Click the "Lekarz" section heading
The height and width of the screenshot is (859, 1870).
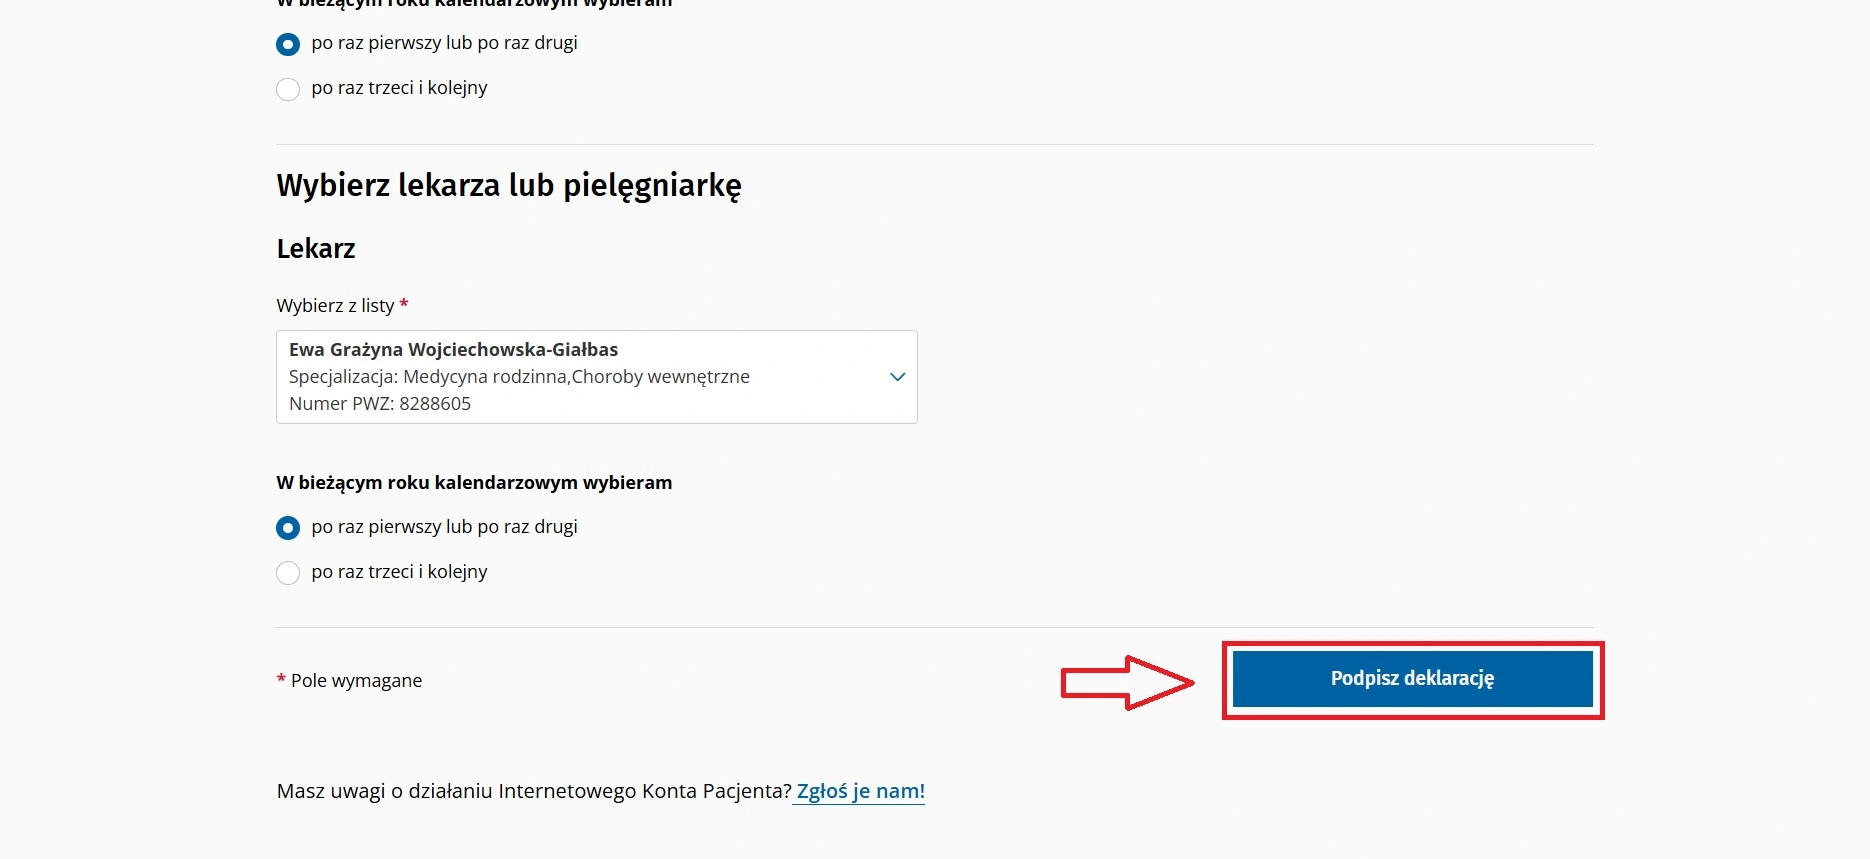[x=316, y=249]
